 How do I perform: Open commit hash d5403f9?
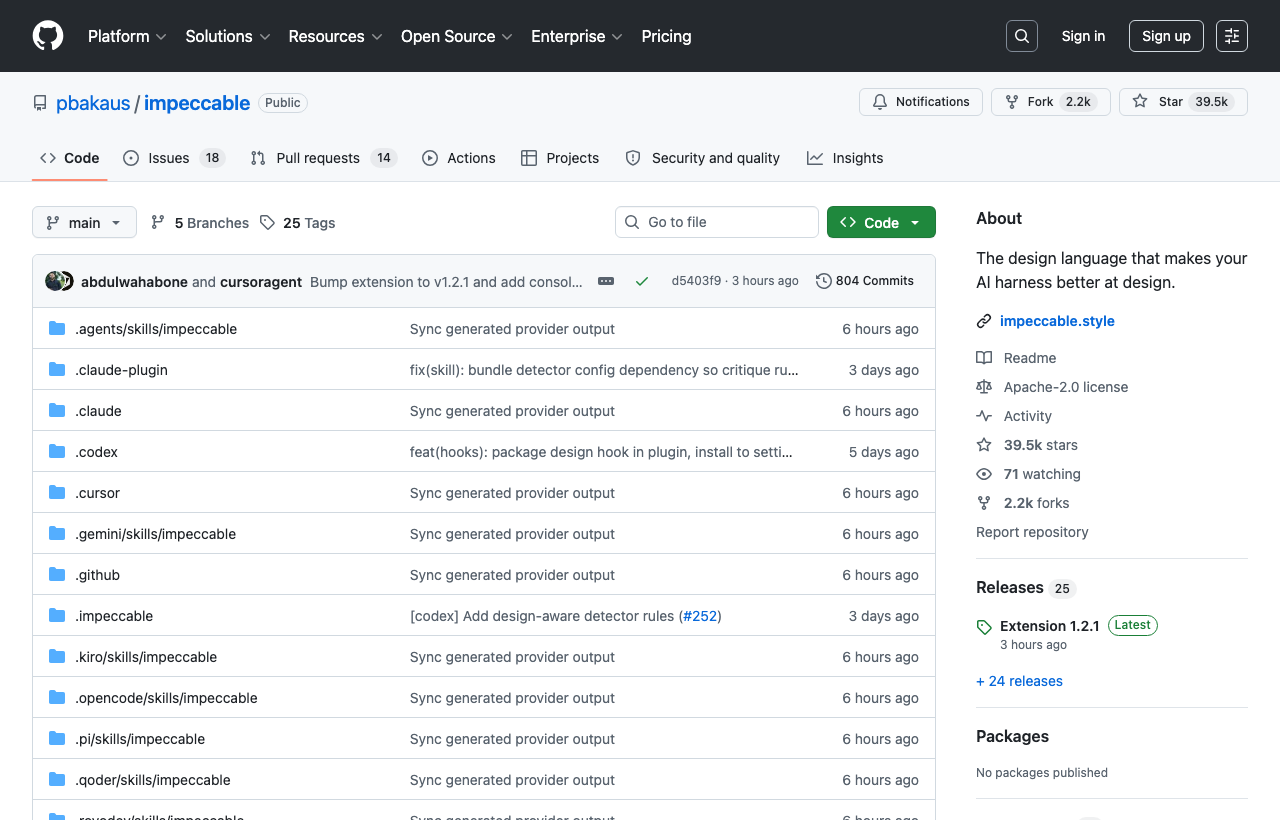click(x=696, y=281)
